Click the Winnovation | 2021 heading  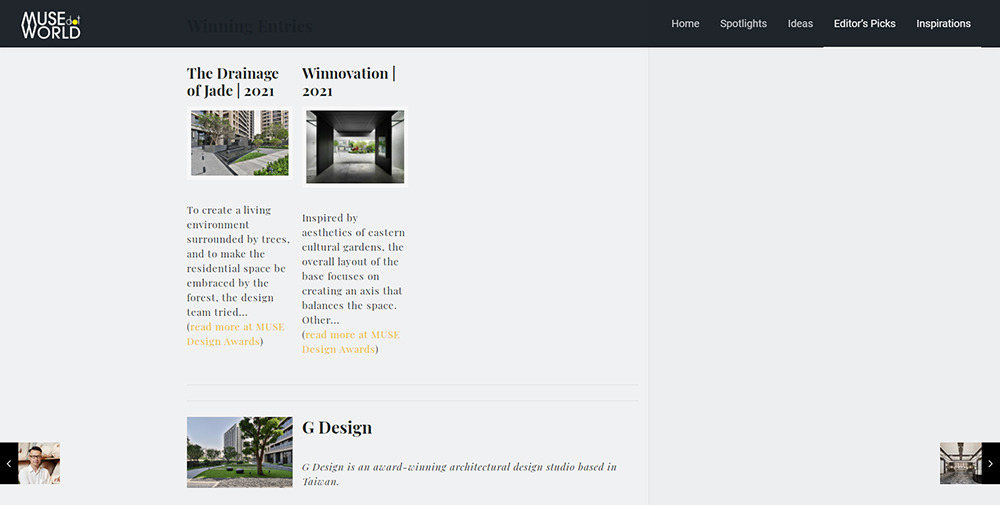coord(348,82)
